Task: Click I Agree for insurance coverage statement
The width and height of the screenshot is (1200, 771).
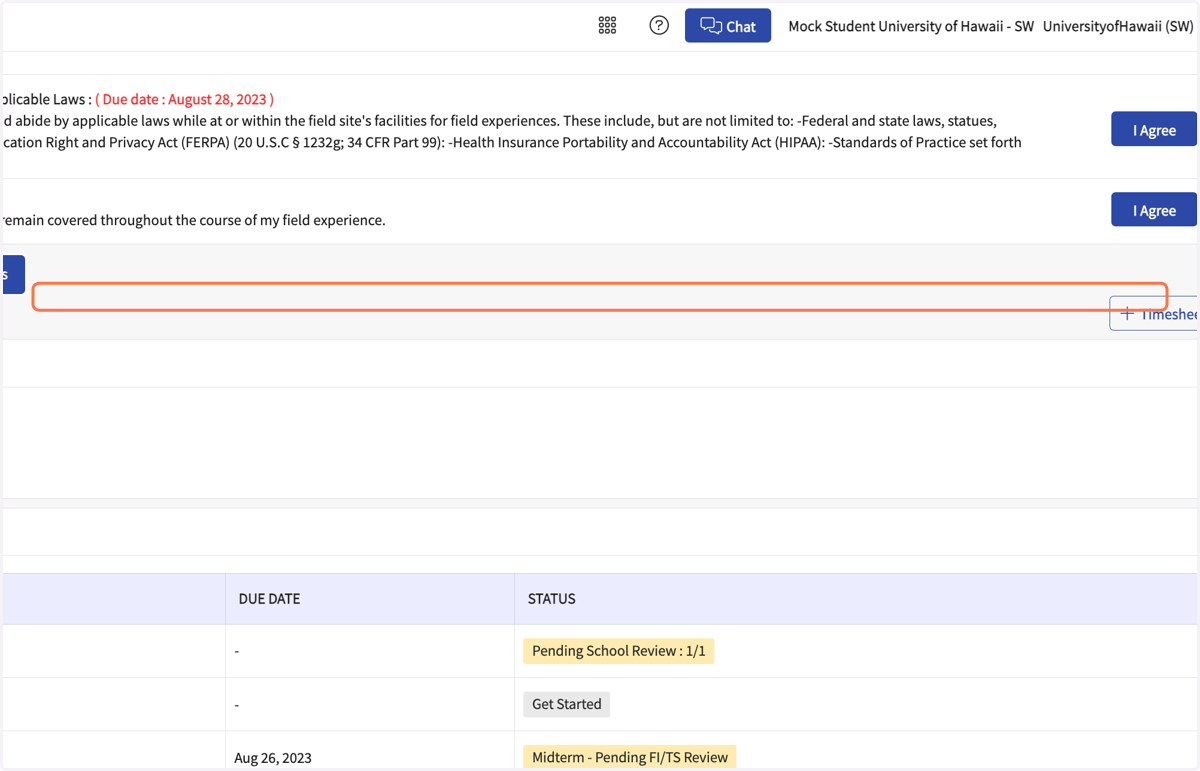Action: (1154, 210)
